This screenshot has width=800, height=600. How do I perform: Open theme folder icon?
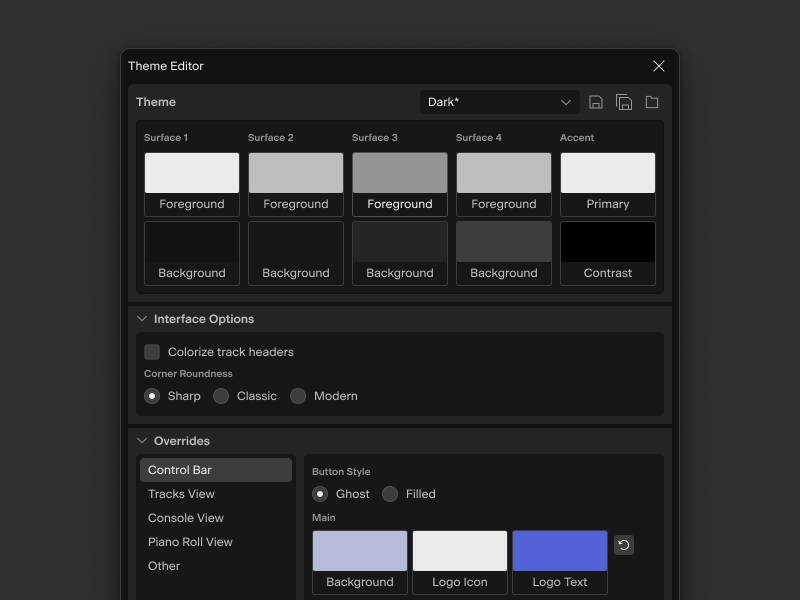click(x=652, y=102)
